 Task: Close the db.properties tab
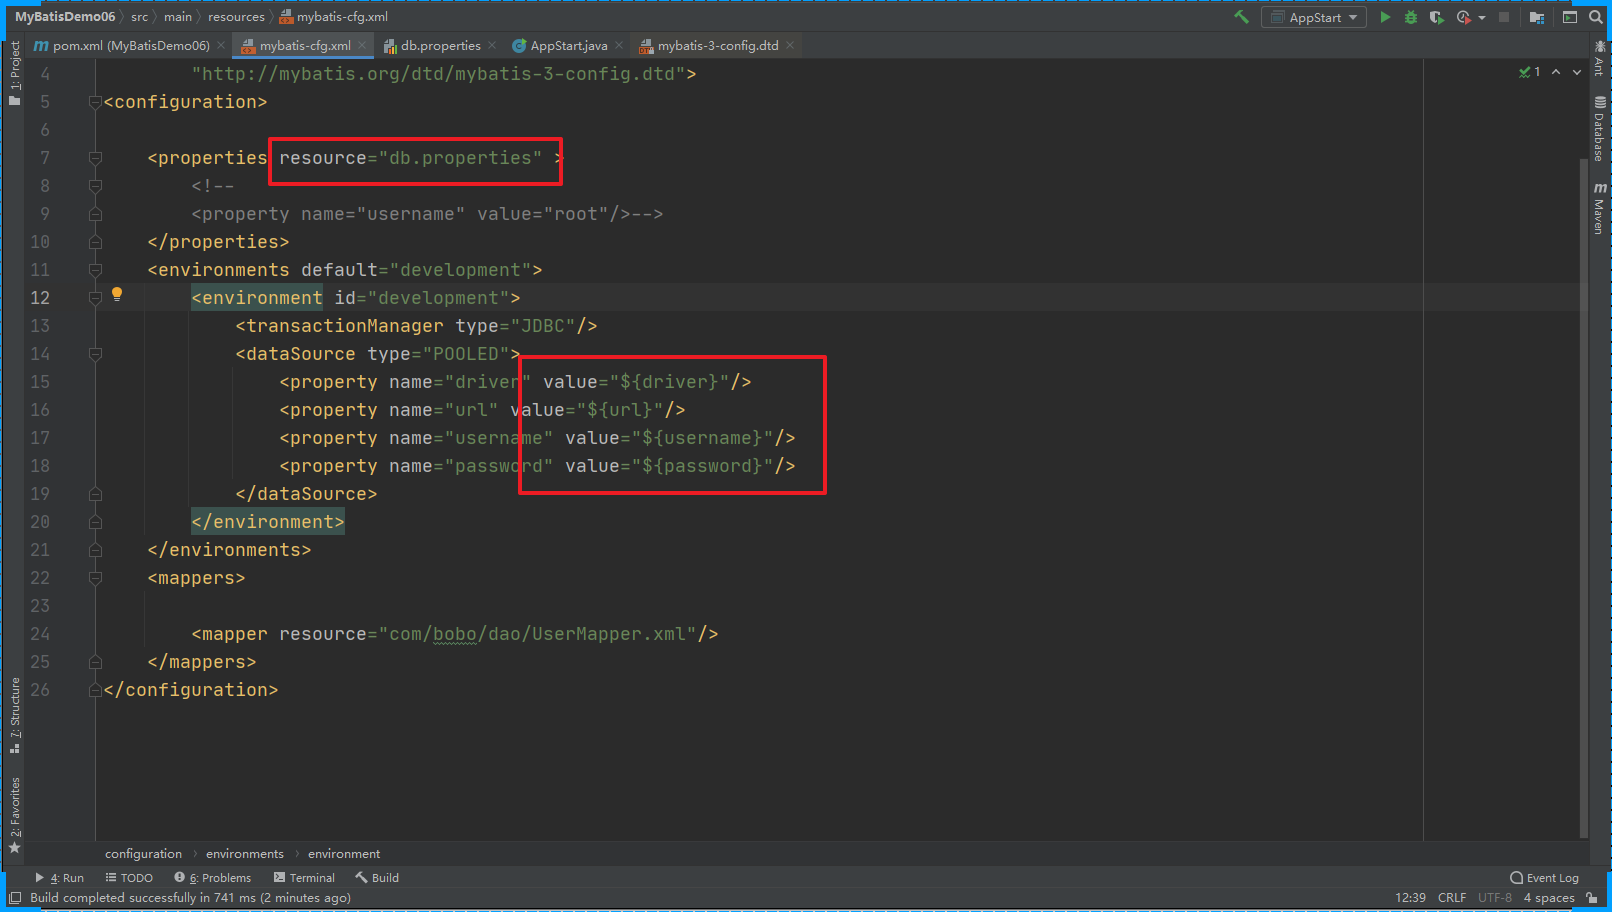click(492, 46)
